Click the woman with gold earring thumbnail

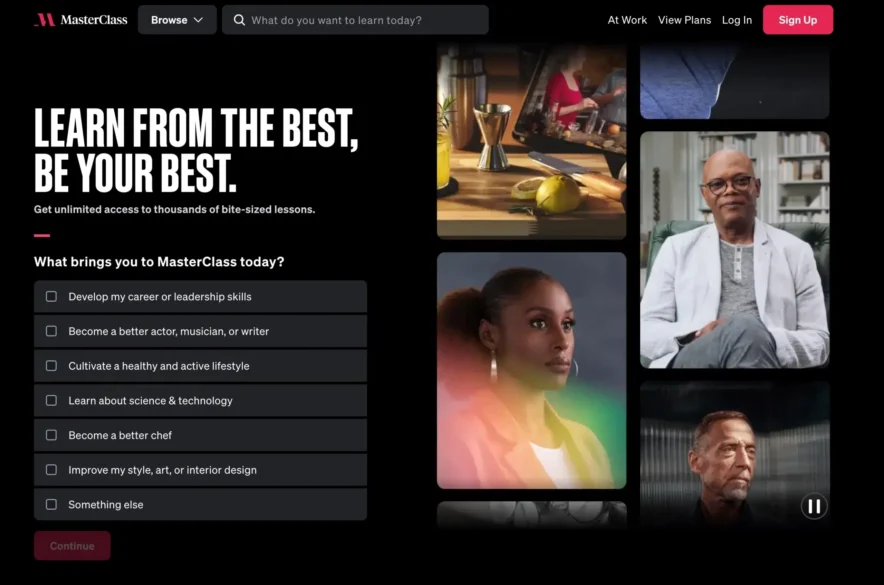click(x=531, y=370)
